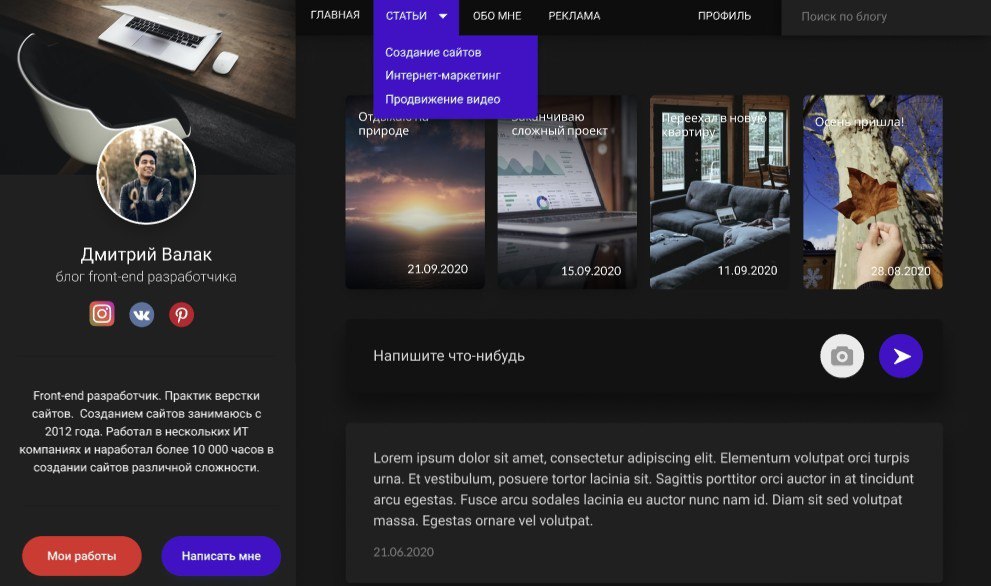Open the sunset story dated 21.09.2020
This screenshot has height=586, width=991.
click(415, 192)
